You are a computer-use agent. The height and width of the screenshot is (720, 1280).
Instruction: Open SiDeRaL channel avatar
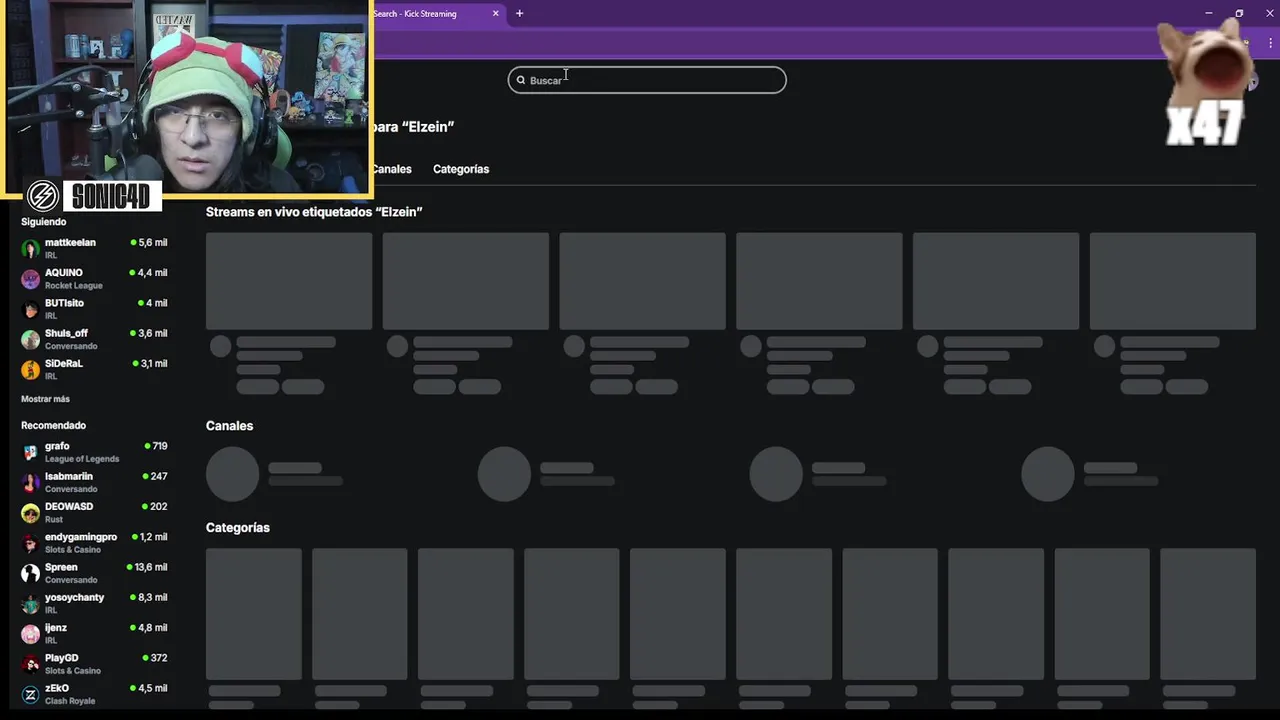click(x=30, y=370)
